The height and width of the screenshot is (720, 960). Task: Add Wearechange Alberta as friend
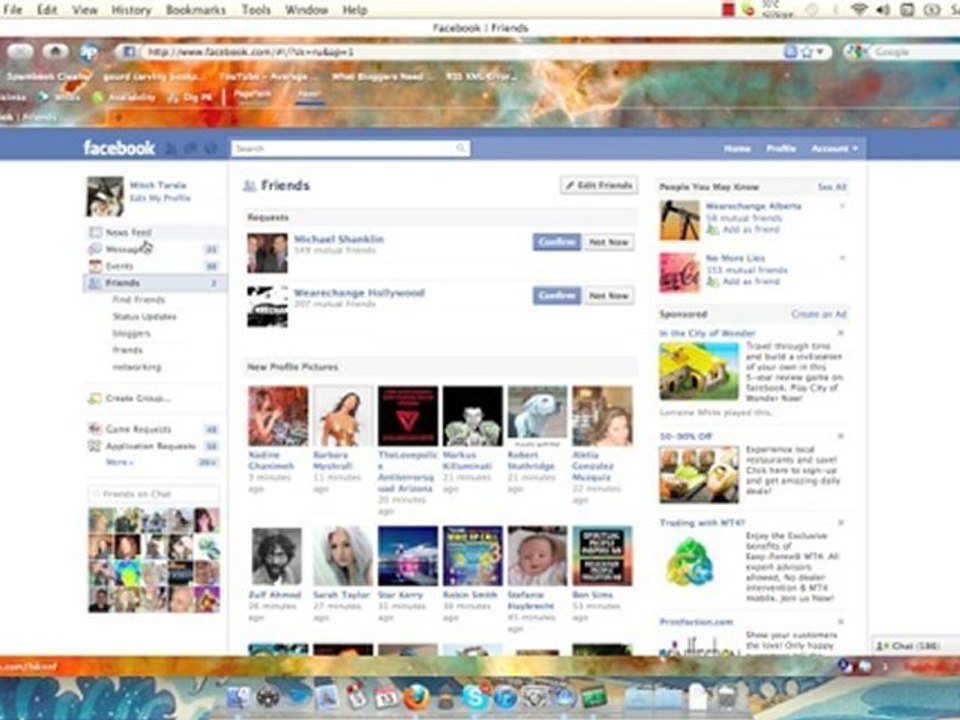tap(751, 230)
